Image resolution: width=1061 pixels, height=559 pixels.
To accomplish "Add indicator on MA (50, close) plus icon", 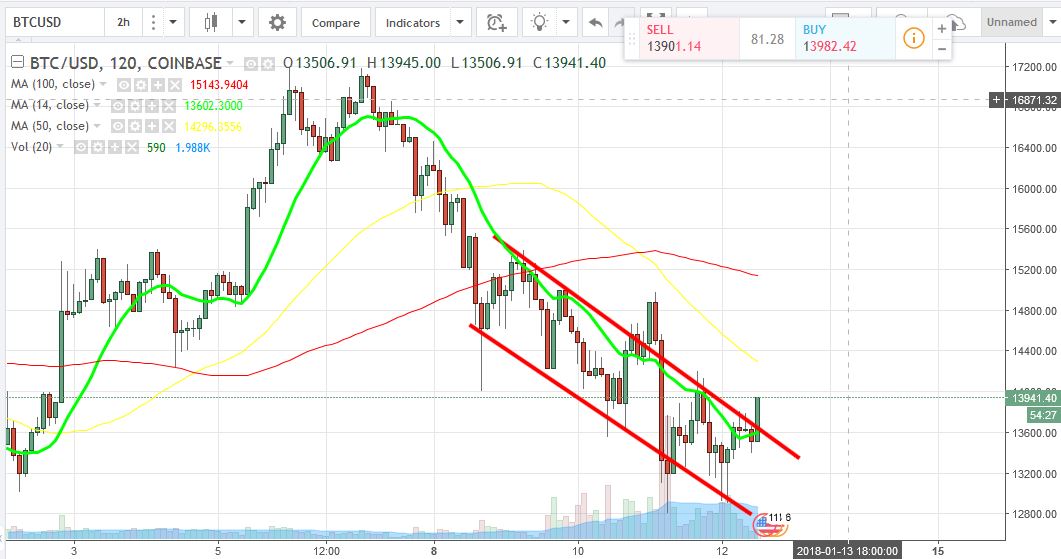I will (x=152, y=127).
